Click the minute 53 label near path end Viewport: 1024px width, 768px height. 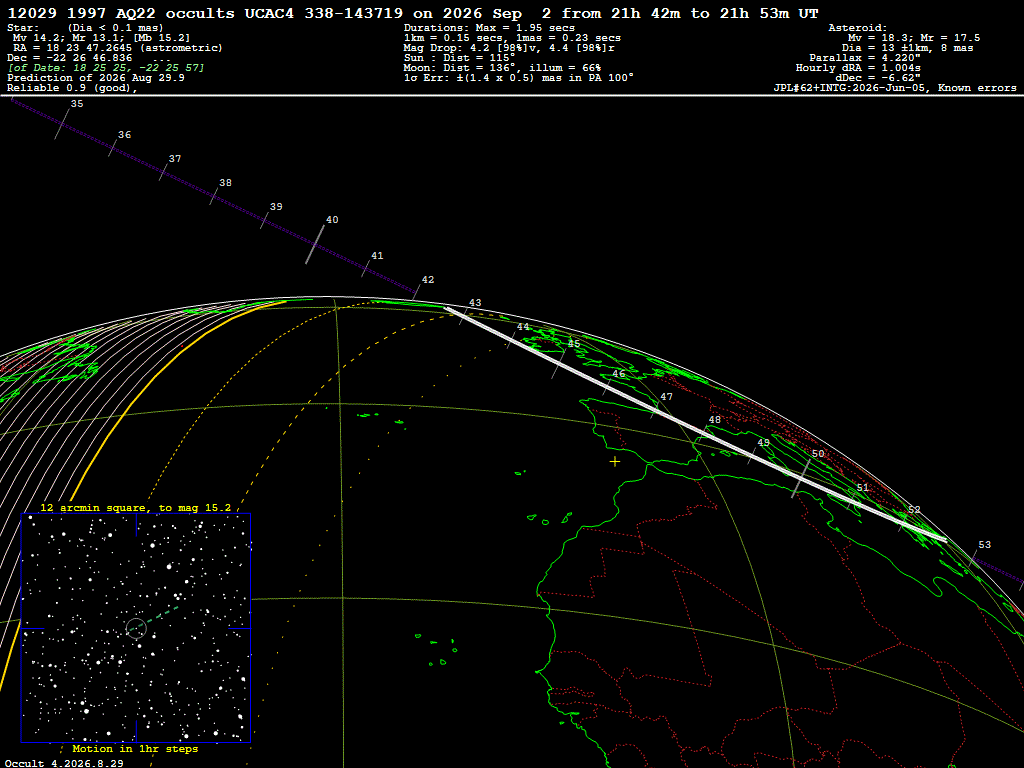tap(984, 545)
